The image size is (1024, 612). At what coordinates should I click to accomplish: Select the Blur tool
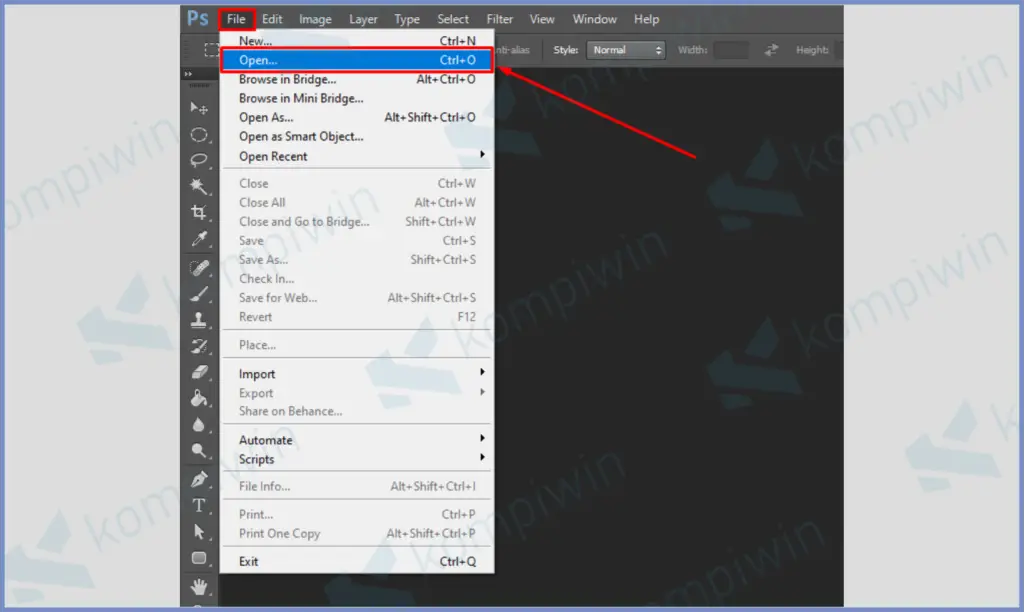click(x=199, y=425)
